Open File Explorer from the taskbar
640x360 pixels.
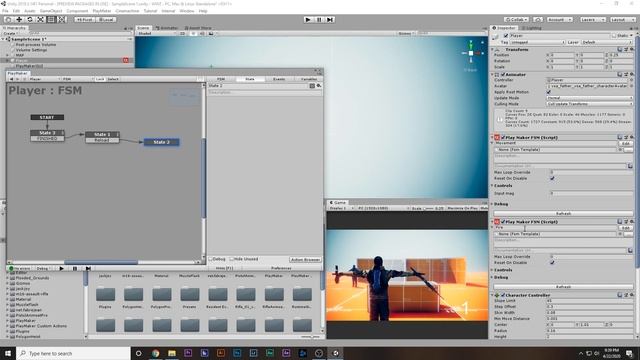(172, 353)
